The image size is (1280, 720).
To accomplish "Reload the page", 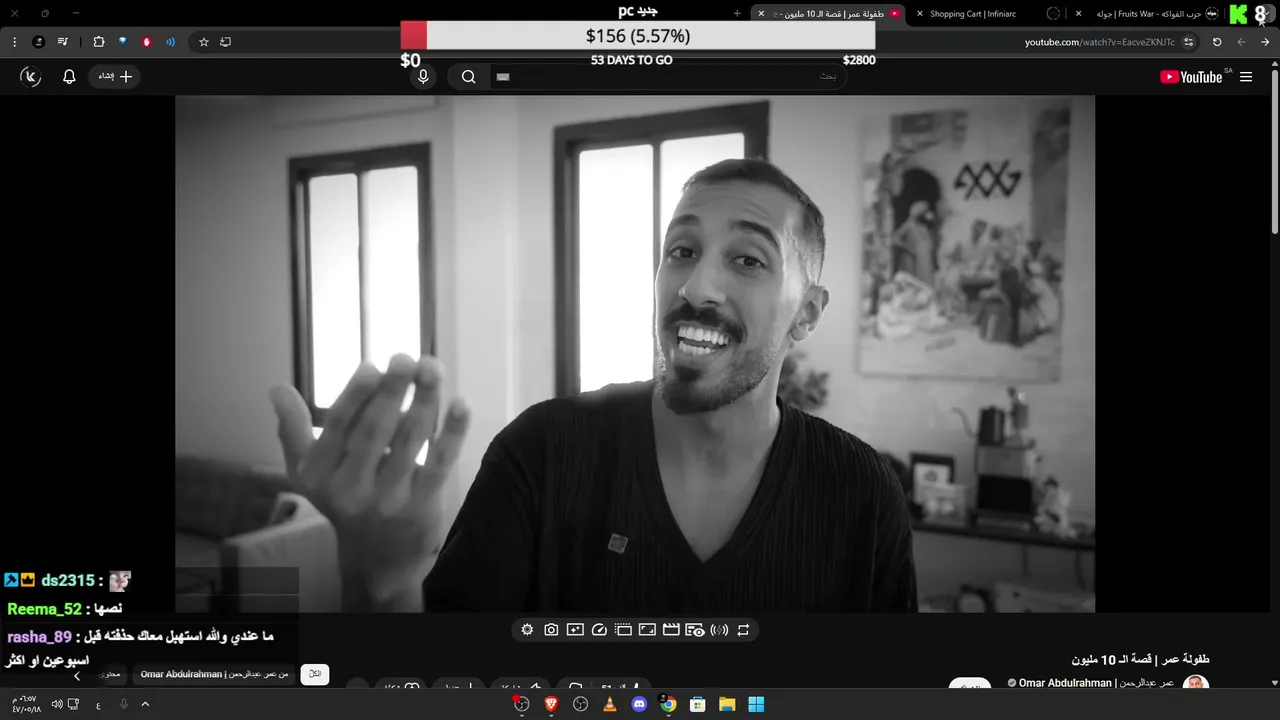I will tap(1217, 42).
